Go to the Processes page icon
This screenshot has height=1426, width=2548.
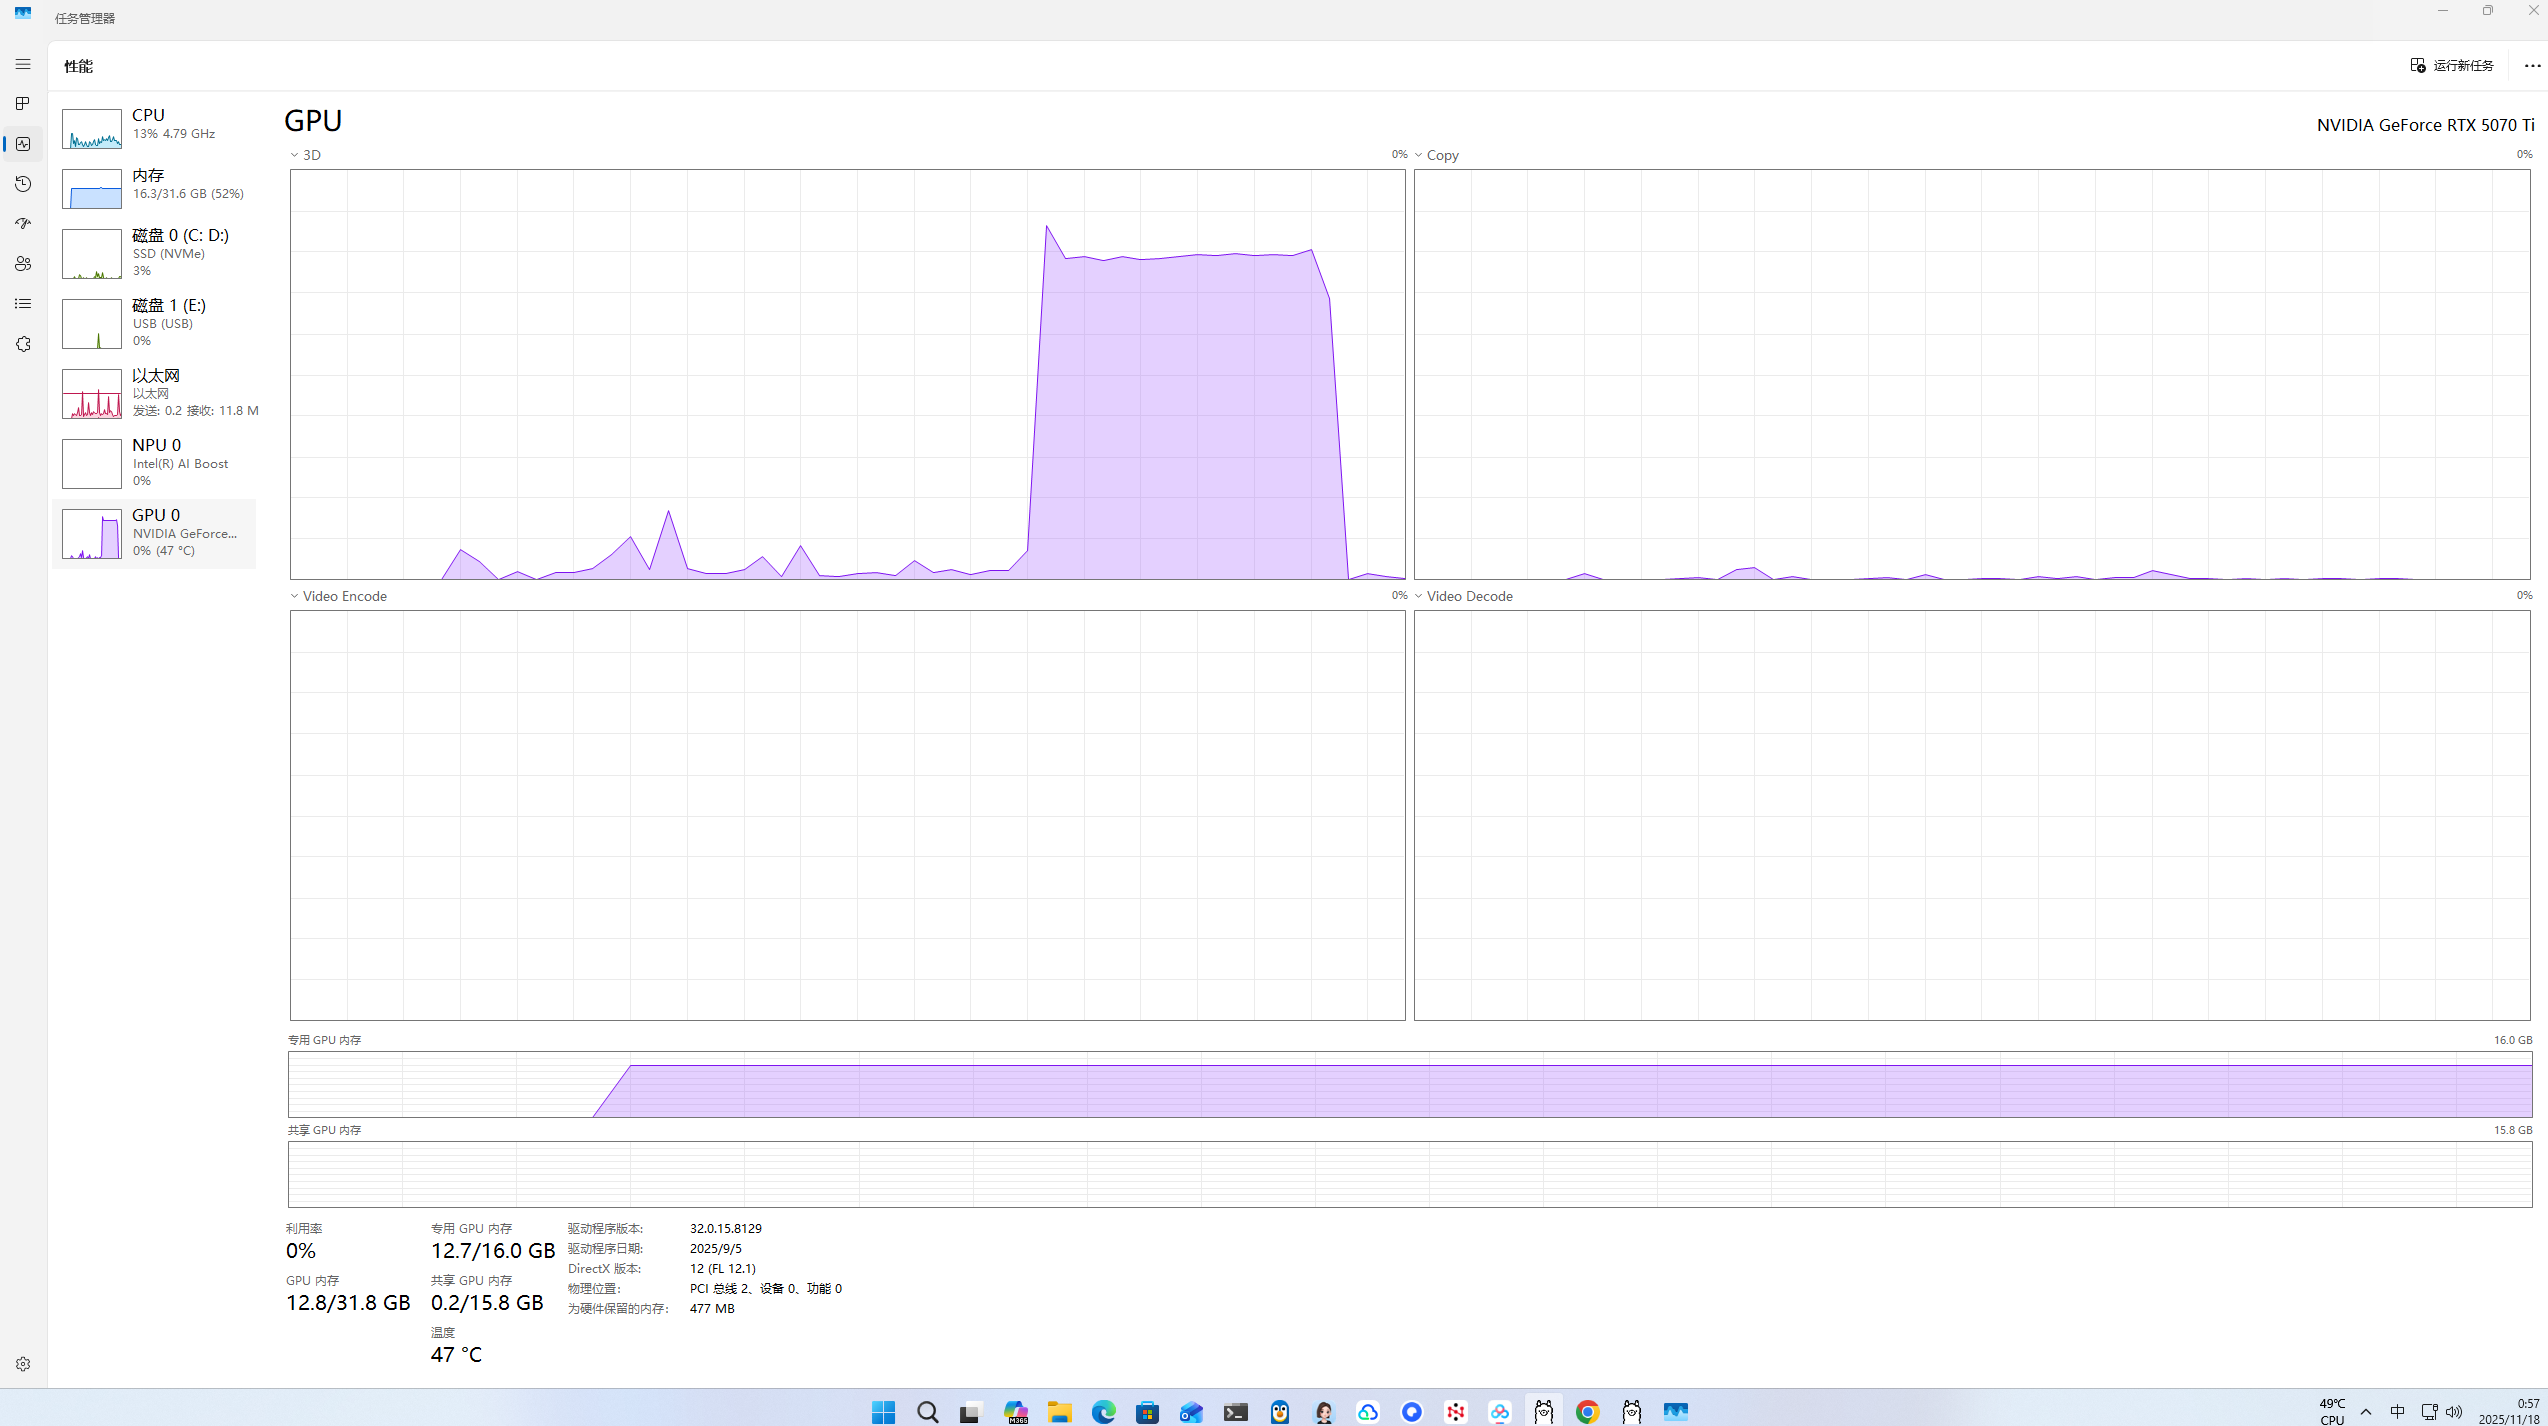point(23,104)
